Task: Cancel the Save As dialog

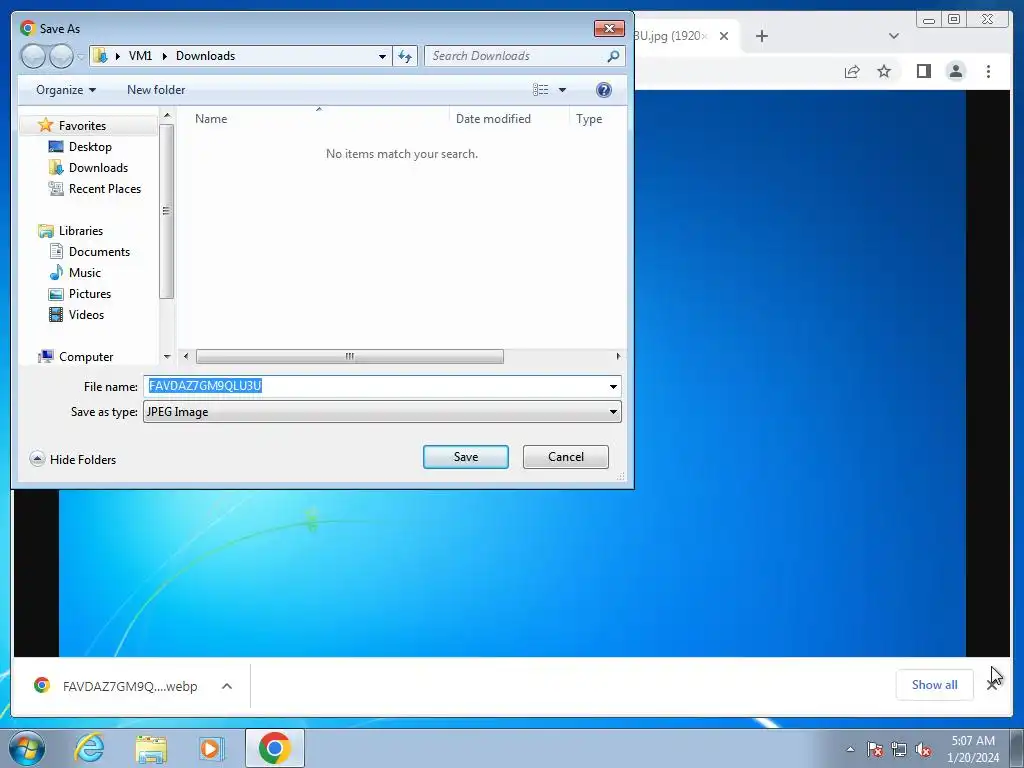Action: click(566, 457)
